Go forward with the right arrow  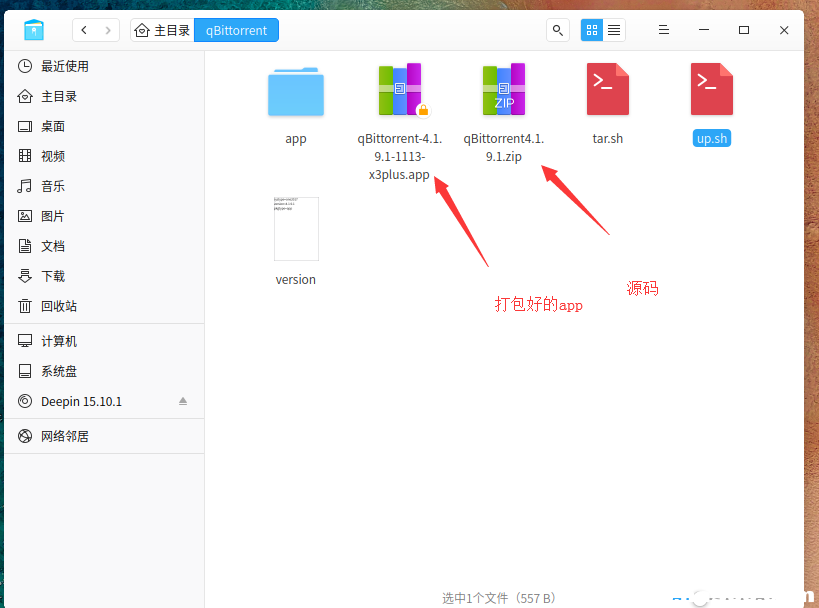click(108, 30)
